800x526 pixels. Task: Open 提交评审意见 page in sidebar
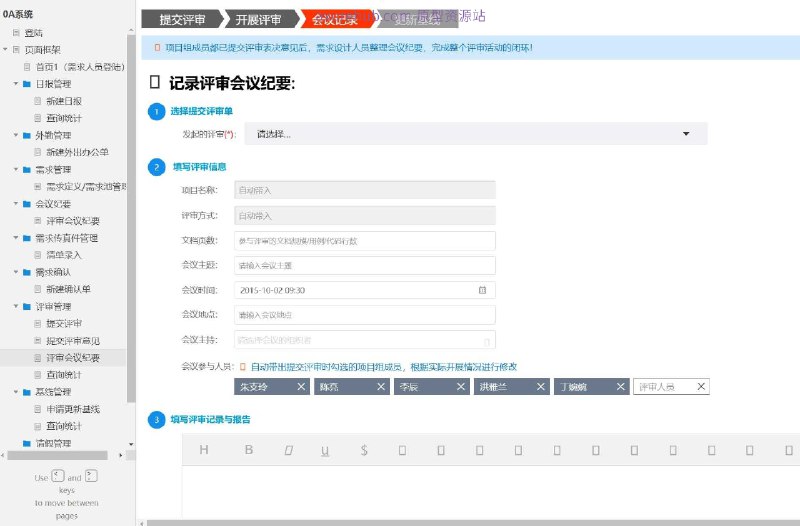point(73,341)
